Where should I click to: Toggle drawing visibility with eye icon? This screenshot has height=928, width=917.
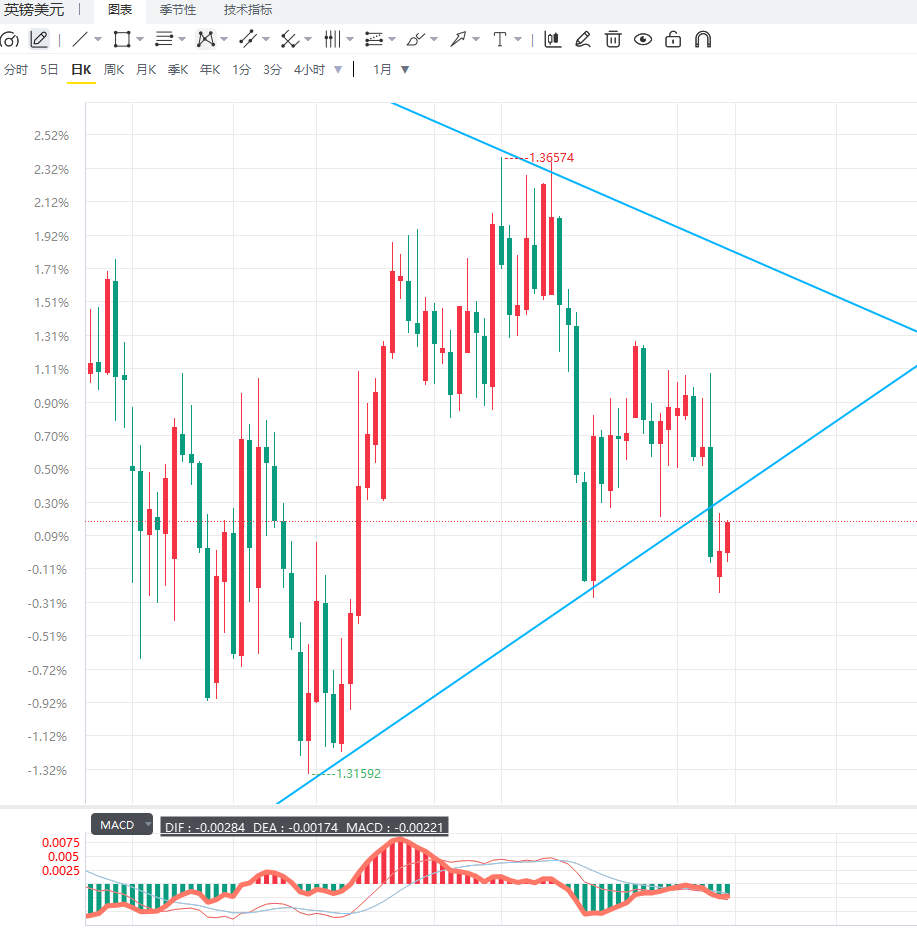pos(643,40)
